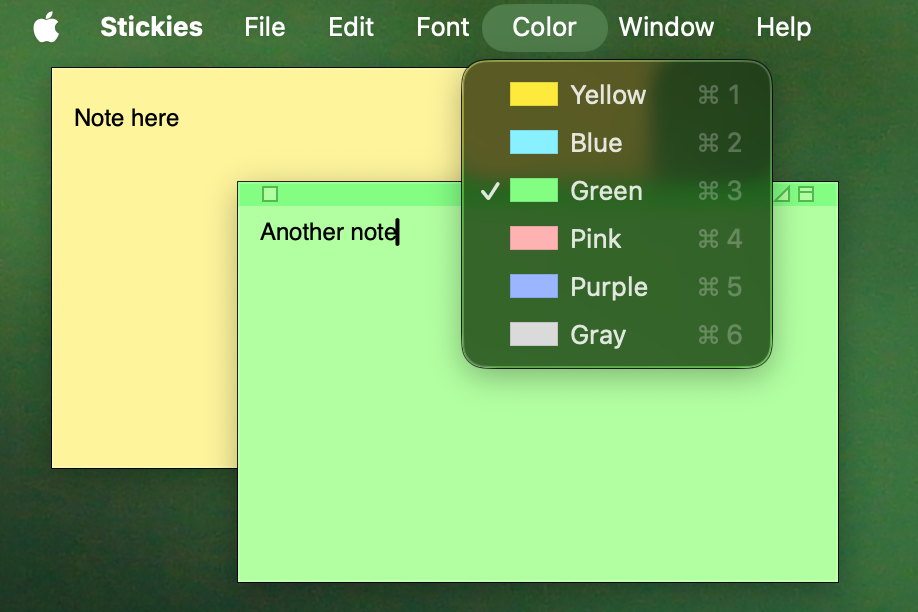Expand the Edit menu
Screen dimensions: 918x612
tap(351, 27)
